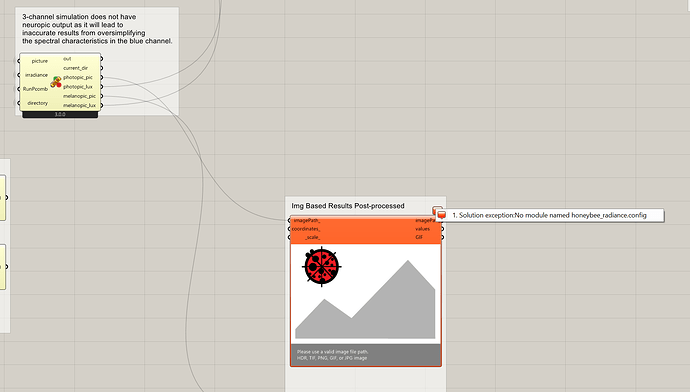Click the 3-channel simulation note text
The height and width of the screenshot is (392, 690).
click(x=97, y=29)
